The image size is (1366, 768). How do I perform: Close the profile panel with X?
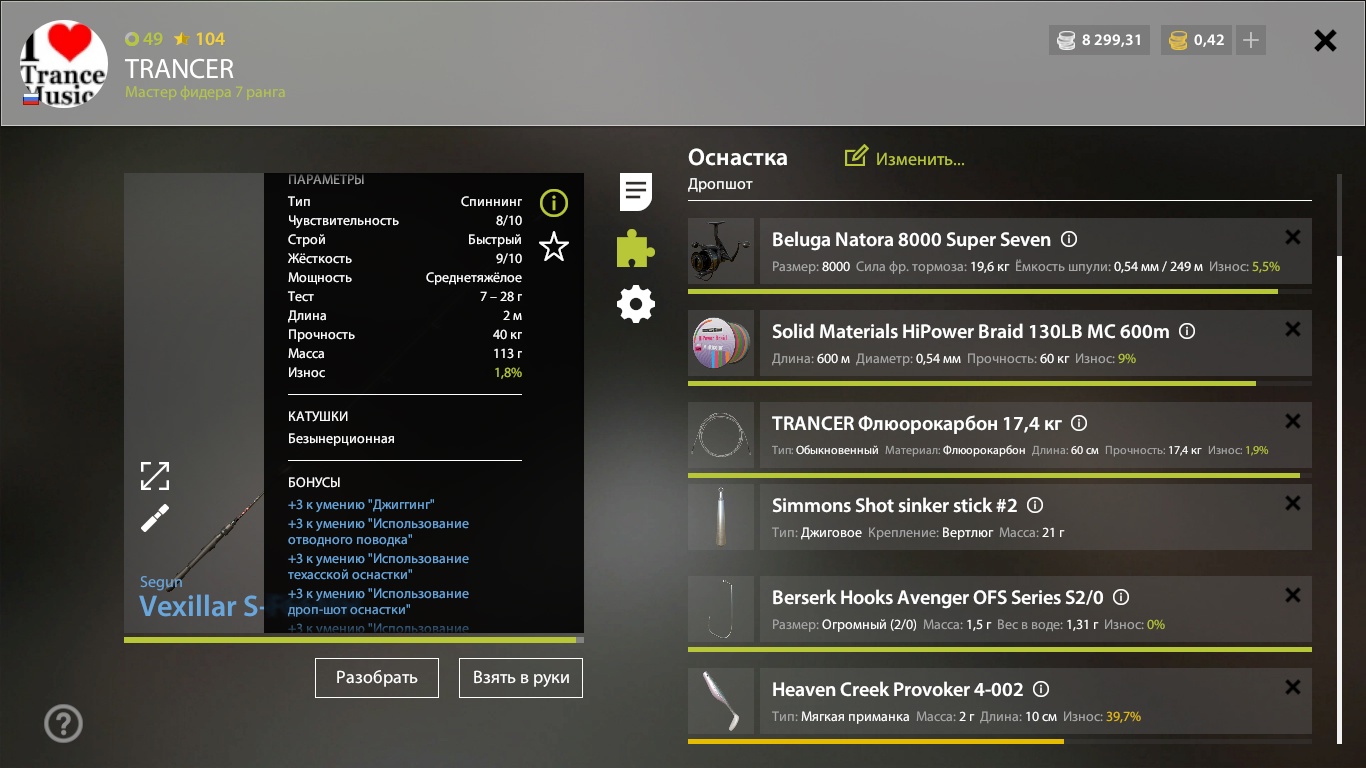point(1325,41)
